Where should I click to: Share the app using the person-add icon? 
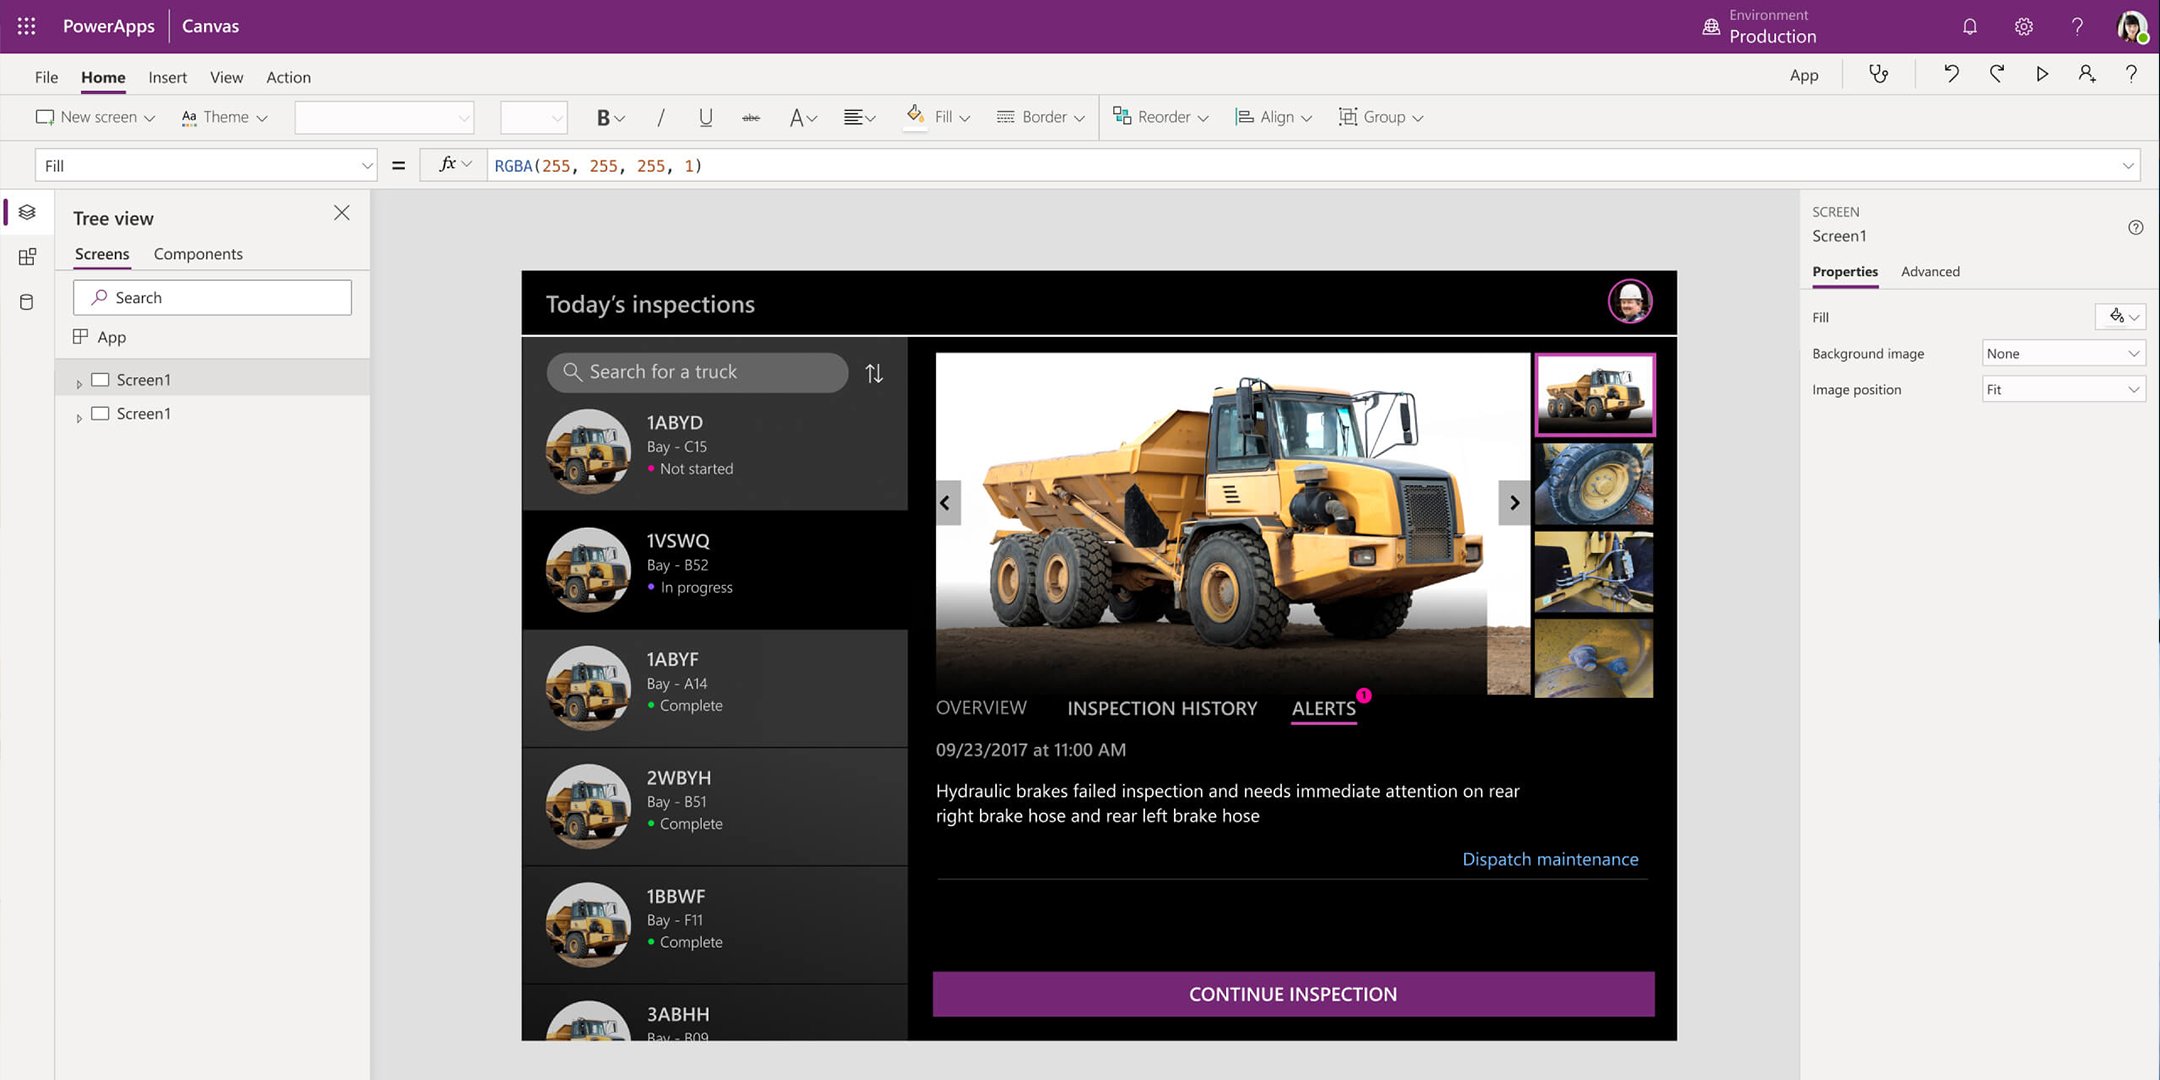pyautogui.click(x=2087, y=74)
